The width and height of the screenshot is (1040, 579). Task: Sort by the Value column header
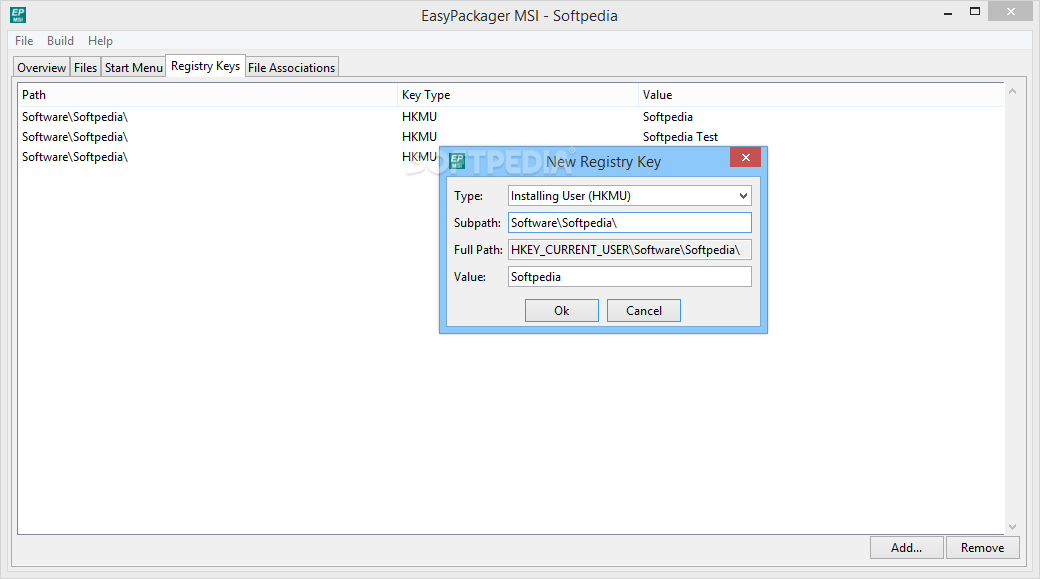tap(821, 95)
